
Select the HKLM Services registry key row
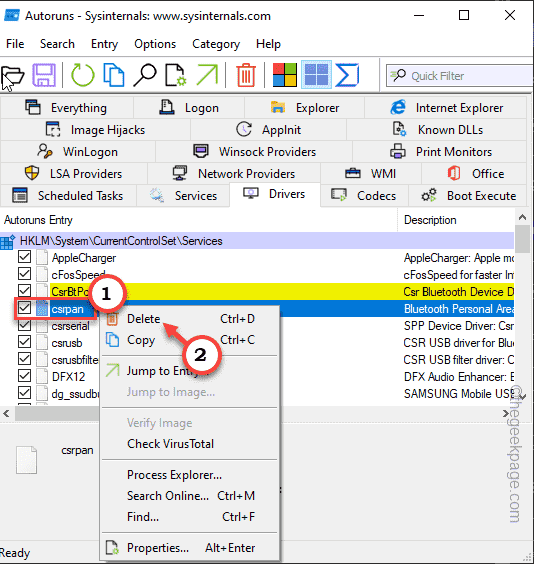(x=257, y=241)
